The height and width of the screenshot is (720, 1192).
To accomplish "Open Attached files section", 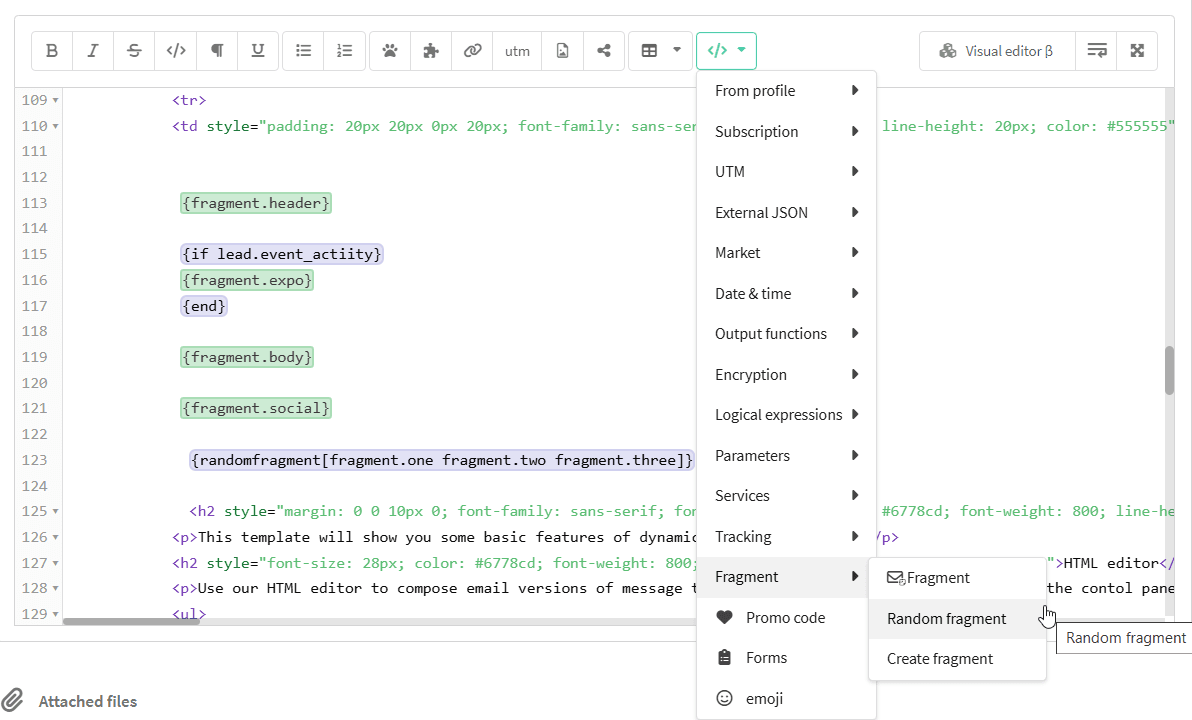I will pyautogui.click(x=87, y=701).
